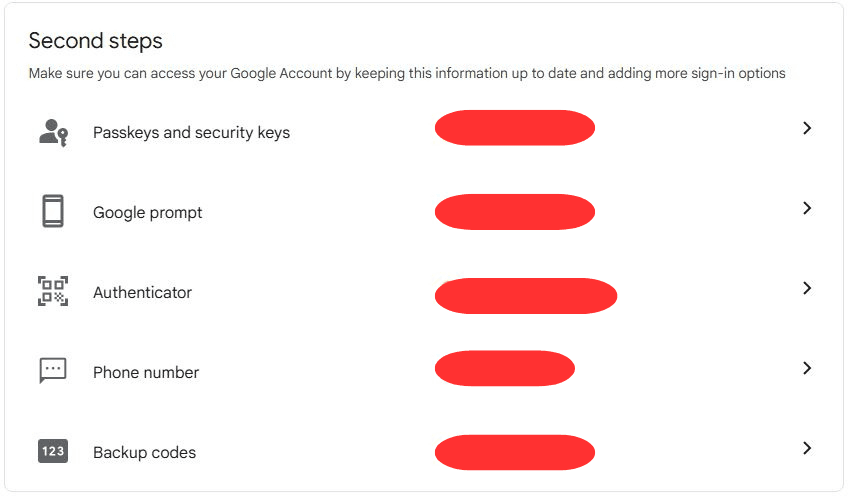Open Phone number using its right arrow
The width and height of the screenshot is (848, 496).
coord(807,369)
